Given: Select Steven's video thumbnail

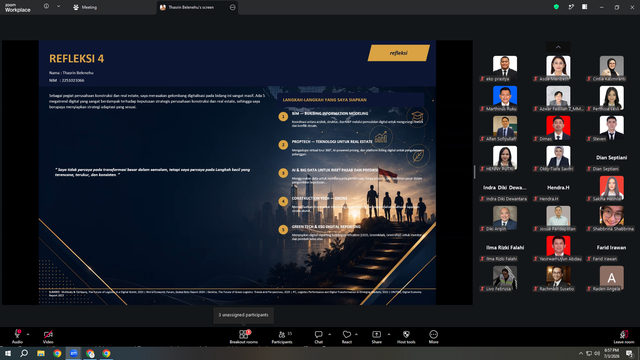Looking at the screenshot, I should point(611,128).
